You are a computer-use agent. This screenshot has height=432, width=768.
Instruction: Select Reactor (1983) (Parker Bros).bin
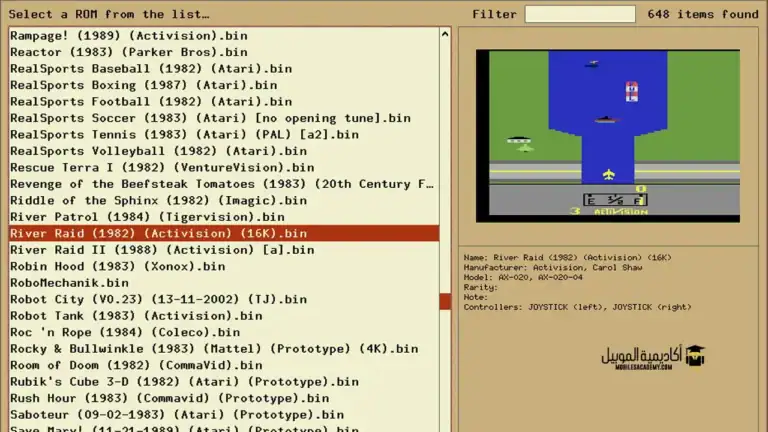click(129, 52)
